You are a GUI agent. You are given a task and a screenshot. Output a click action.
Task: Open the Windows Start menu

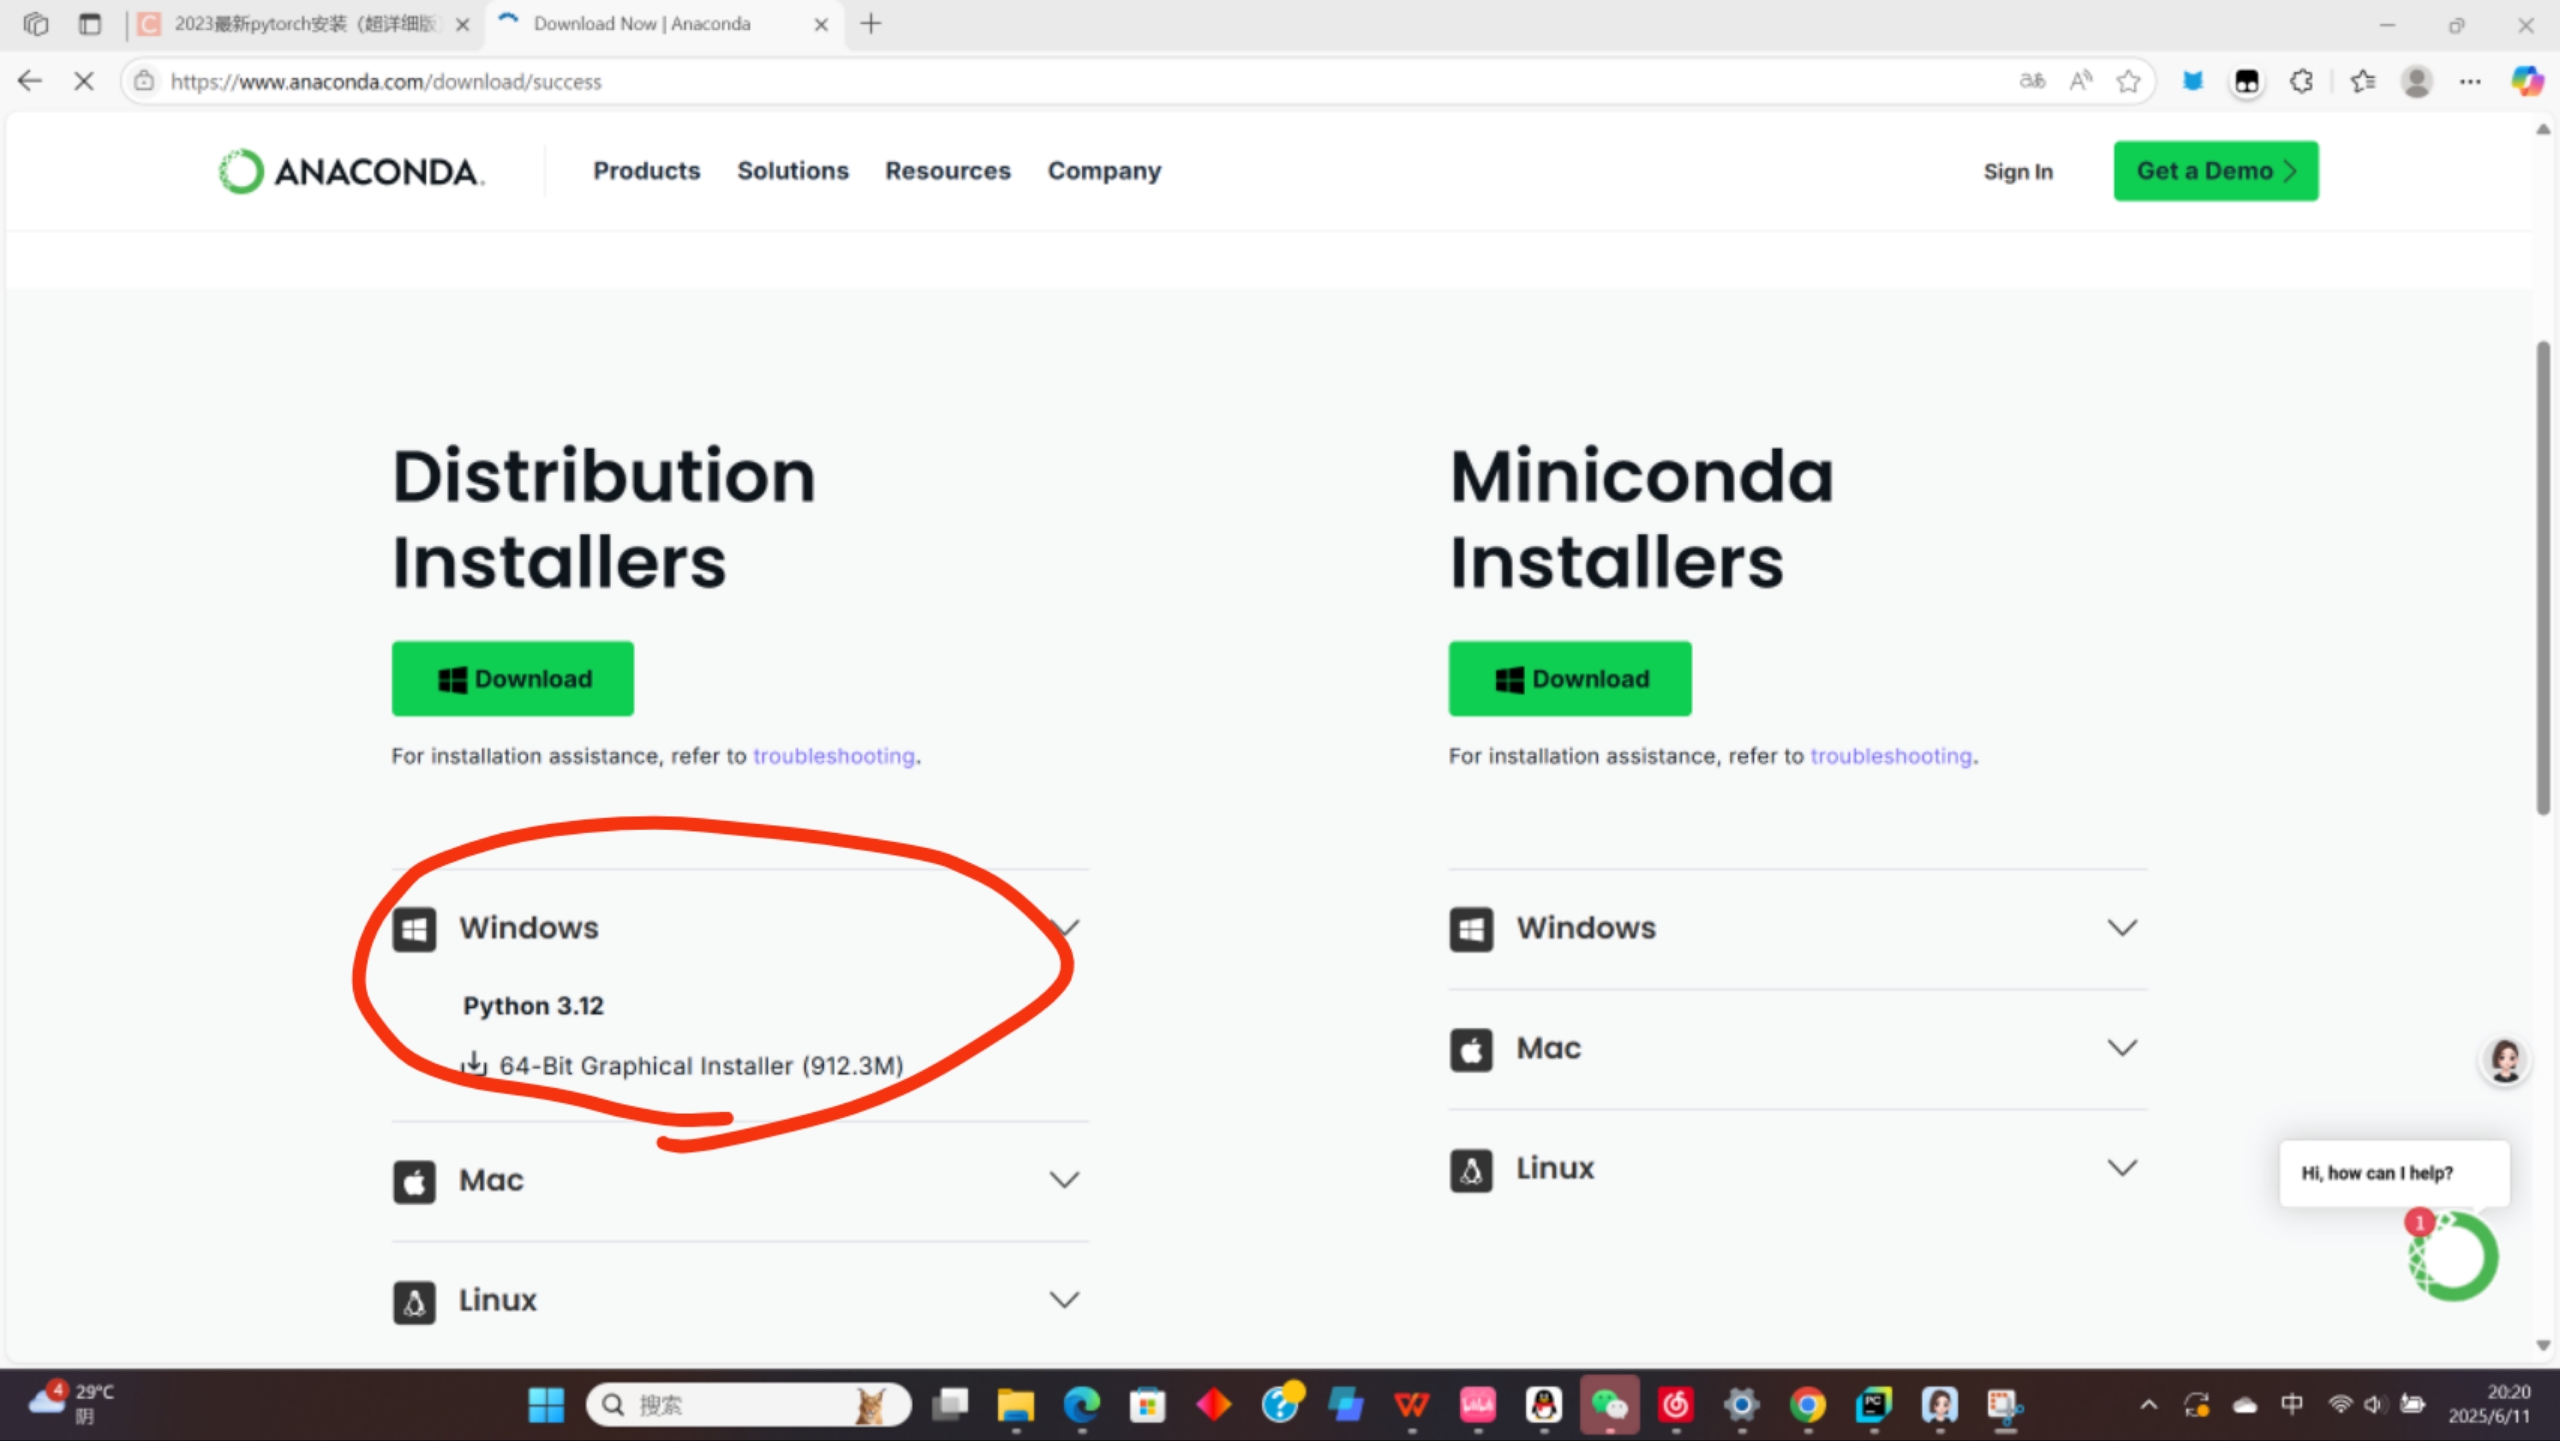click(x=546, y=1405)
